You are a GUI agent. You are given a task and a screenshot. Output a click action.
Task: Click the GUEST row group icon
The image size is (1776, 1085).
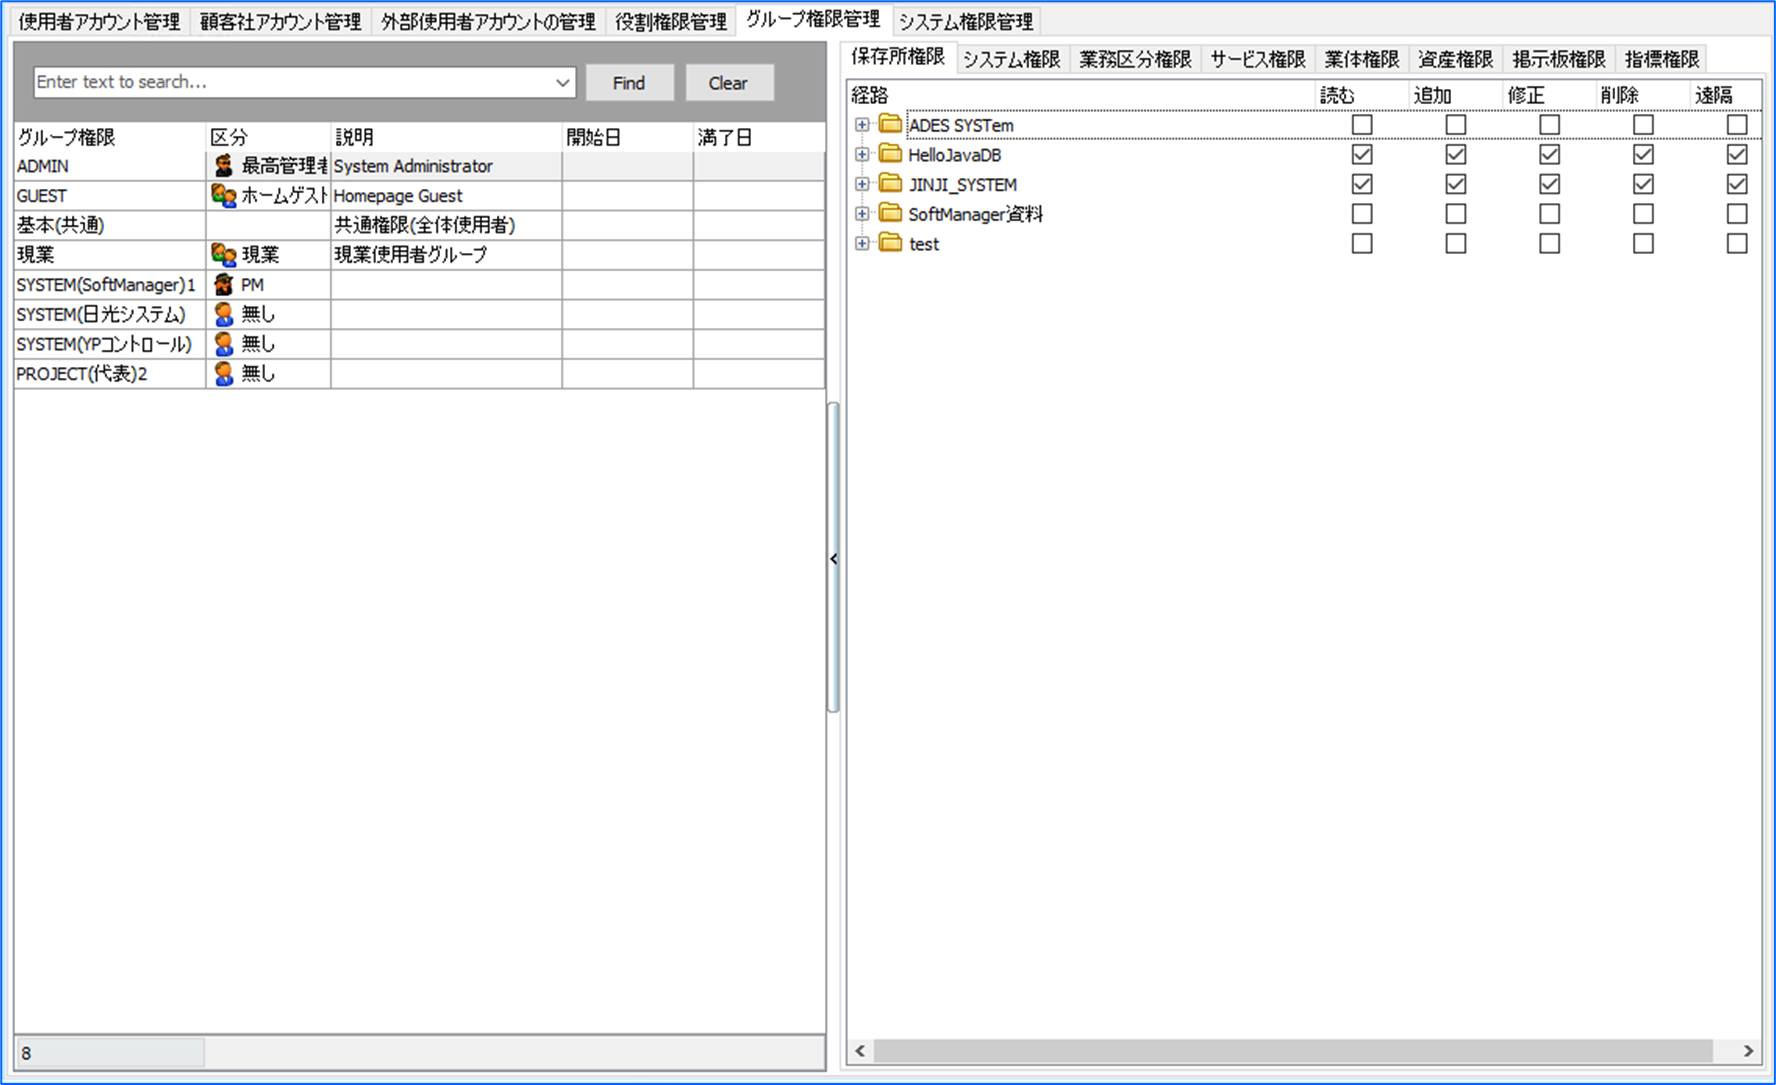(x=224, y=196)
